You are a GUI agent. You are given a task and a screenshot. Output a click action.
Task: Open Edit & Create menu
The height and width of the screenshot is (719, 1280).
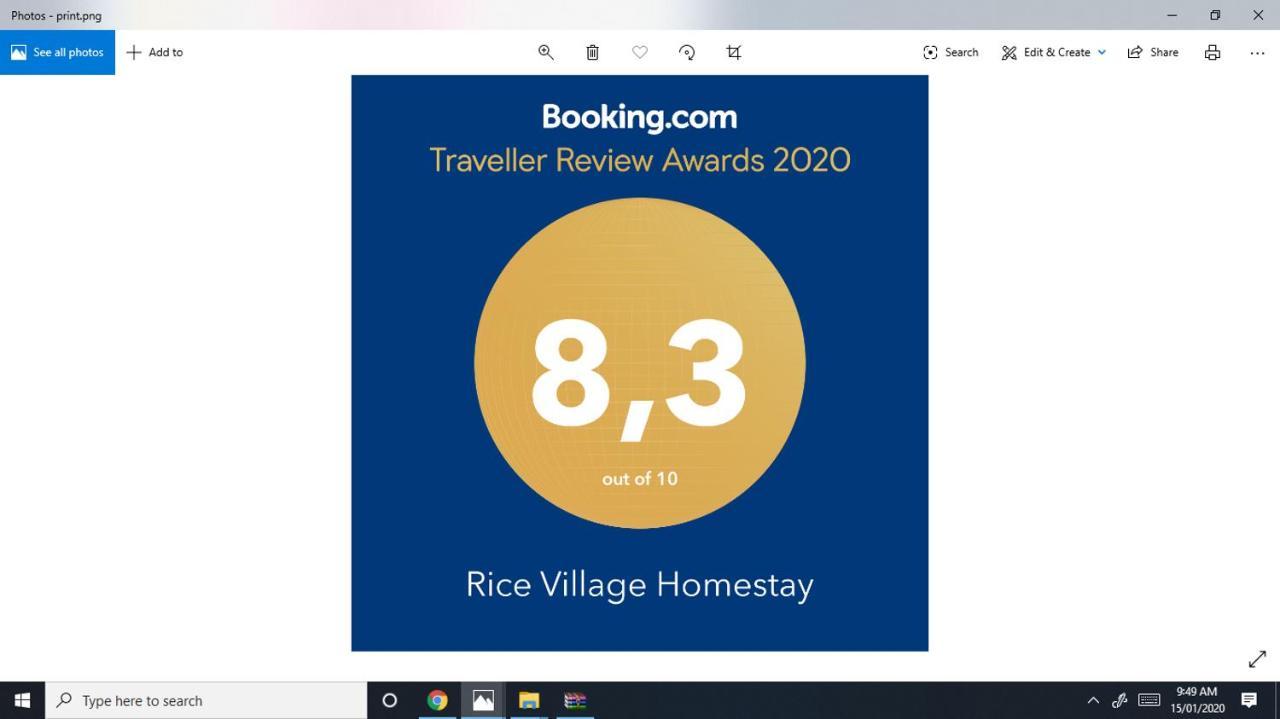point(1054,52)
